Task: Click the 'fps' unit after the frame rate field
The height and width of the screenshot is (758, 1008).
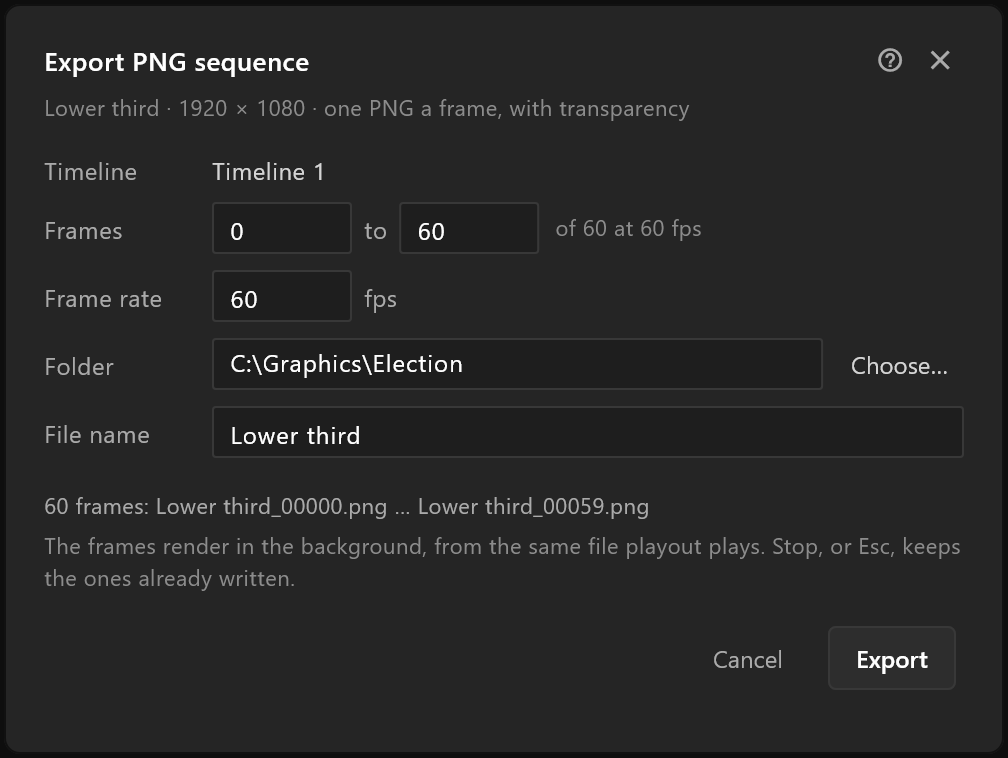Action: pyautogui.click(x=381, y=300)
